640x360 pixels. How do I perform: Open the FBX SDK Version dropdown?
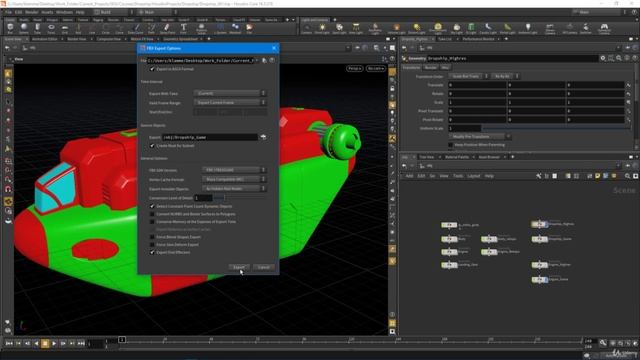(234, 170)
